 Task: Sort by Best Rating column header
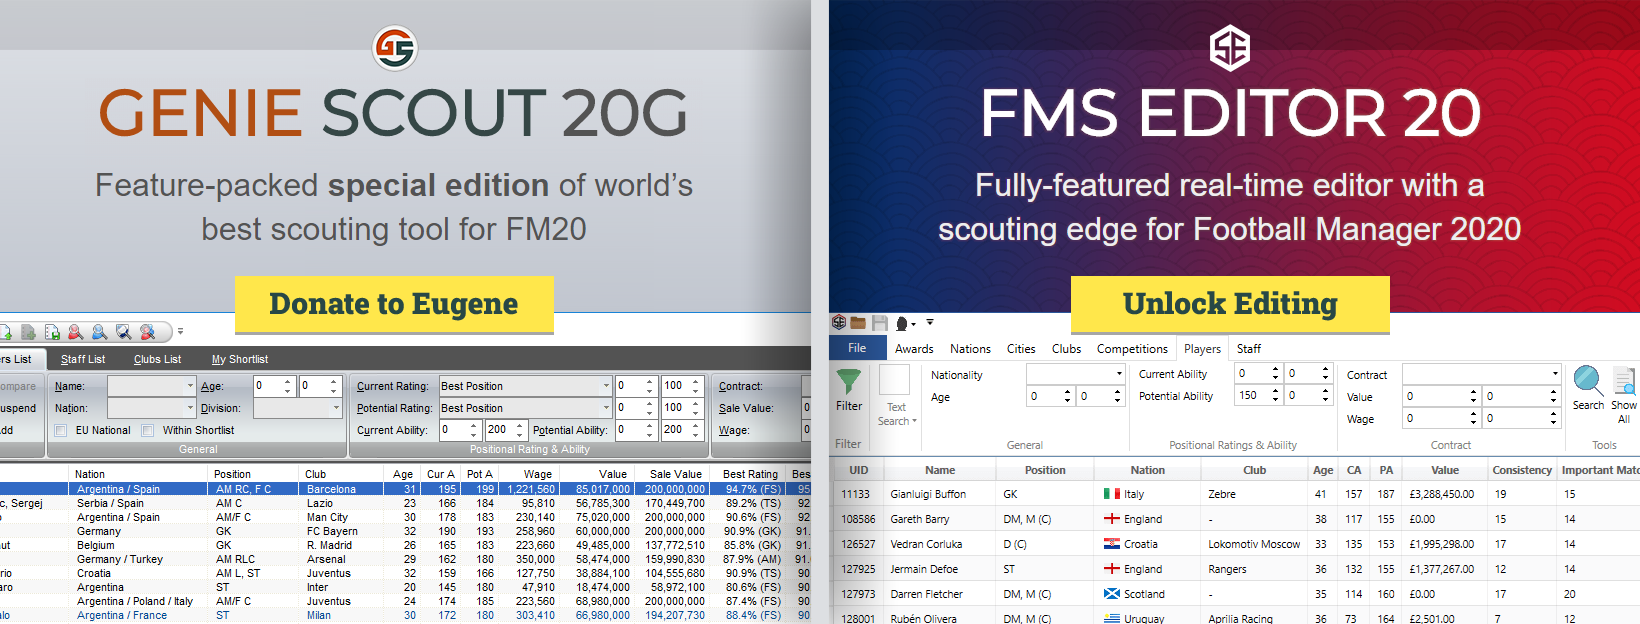click(750, 474)
